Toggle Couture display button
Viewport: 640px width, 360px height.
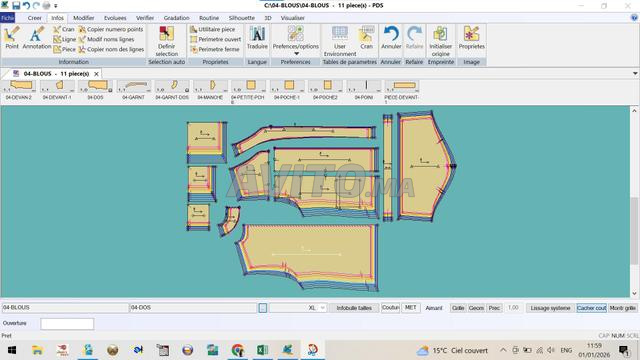pyautogui.click(x=390, y=307)
